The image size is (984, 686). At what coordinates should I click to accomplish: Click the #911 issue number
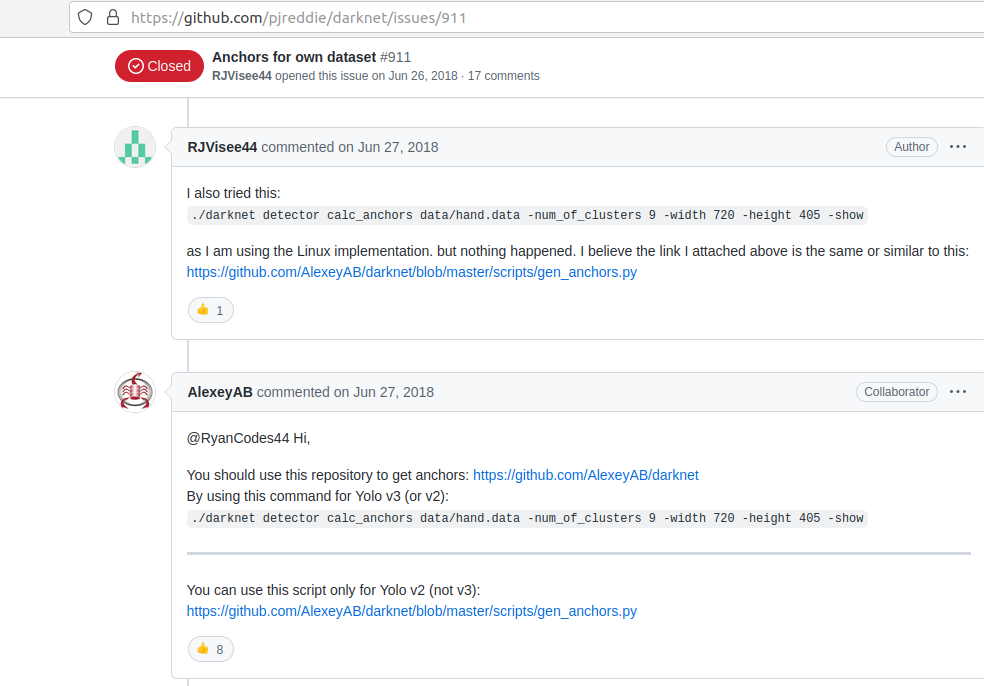pos(395,57)
